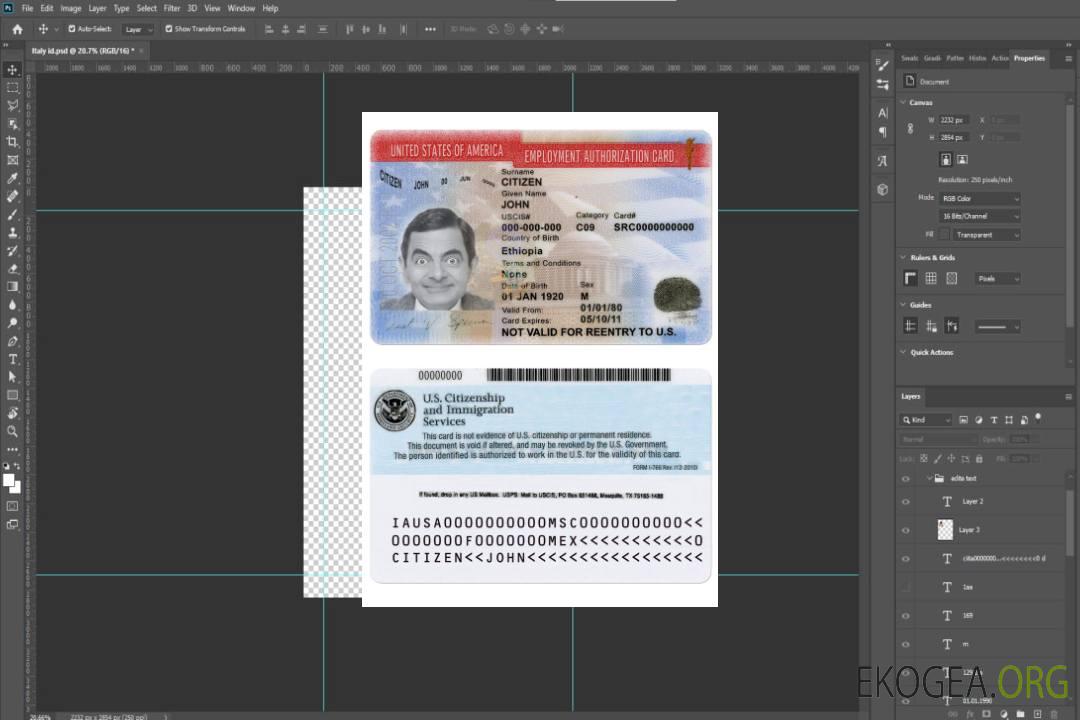The height and width of the screenshot is (720, 1080).
Task: Click the foreground color swatch
Action: pyautogui.click(x=9, y=480)
